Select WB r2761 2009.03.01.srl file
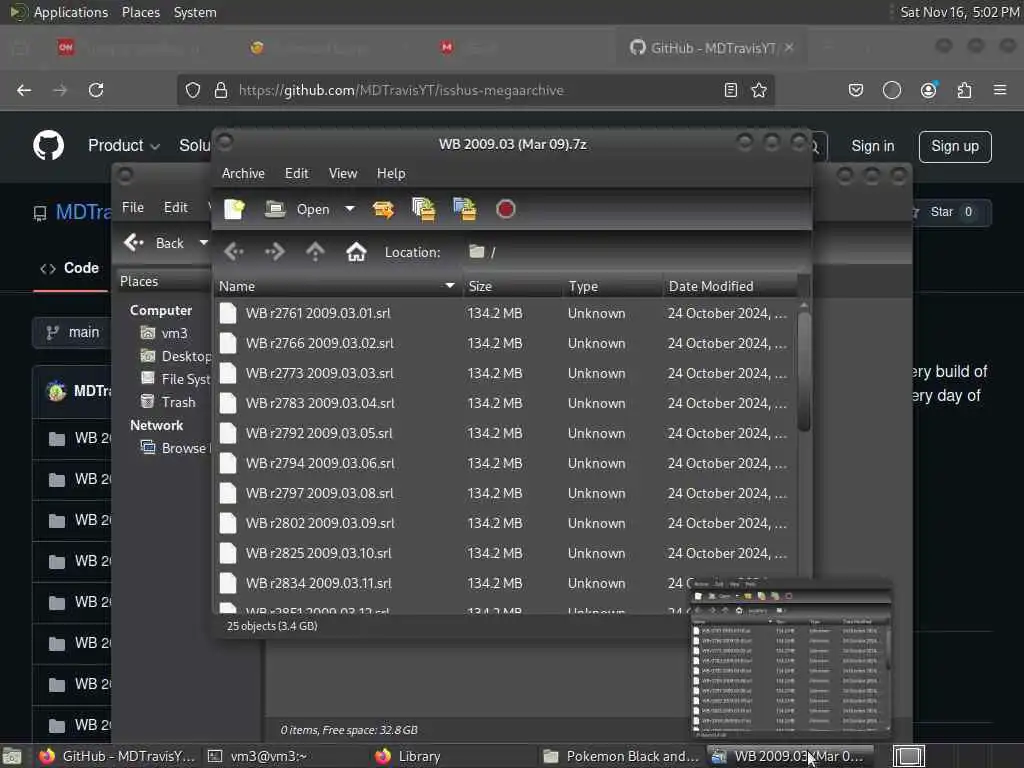 [505, 313]
